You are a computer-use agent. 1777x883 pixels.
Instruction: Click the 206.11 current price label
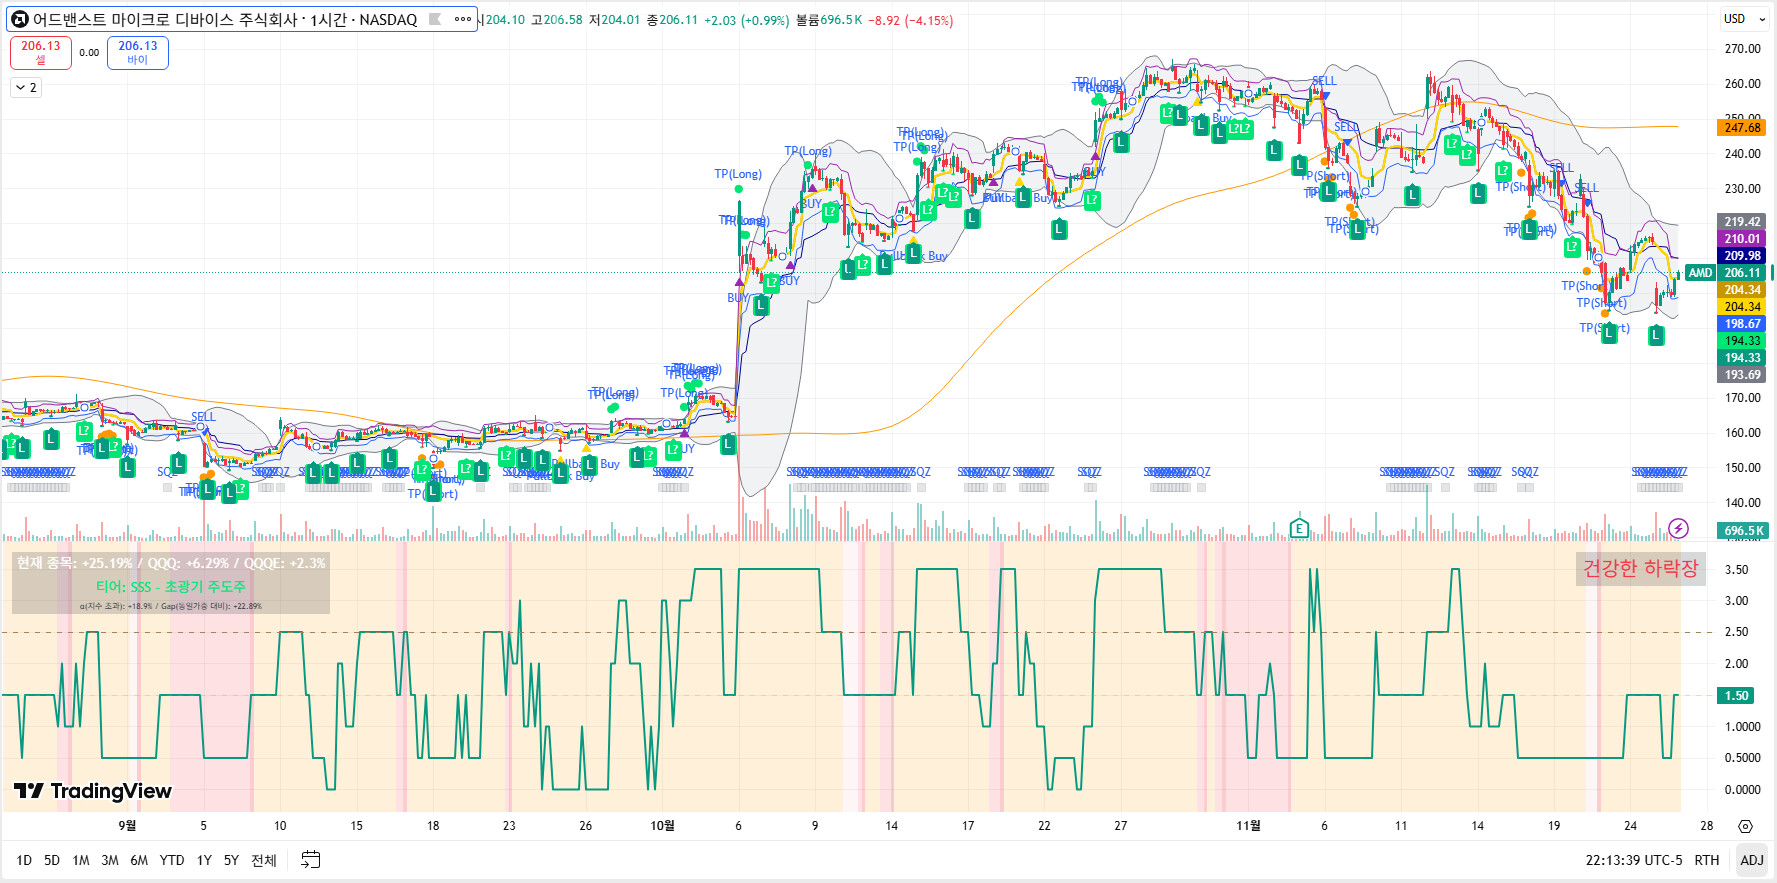pos(1742,273)
